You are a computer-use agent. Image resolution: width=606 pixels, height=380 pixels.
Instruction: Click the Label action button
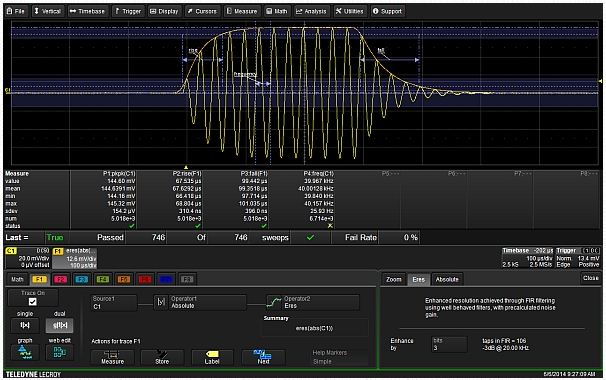pos(212,357)
